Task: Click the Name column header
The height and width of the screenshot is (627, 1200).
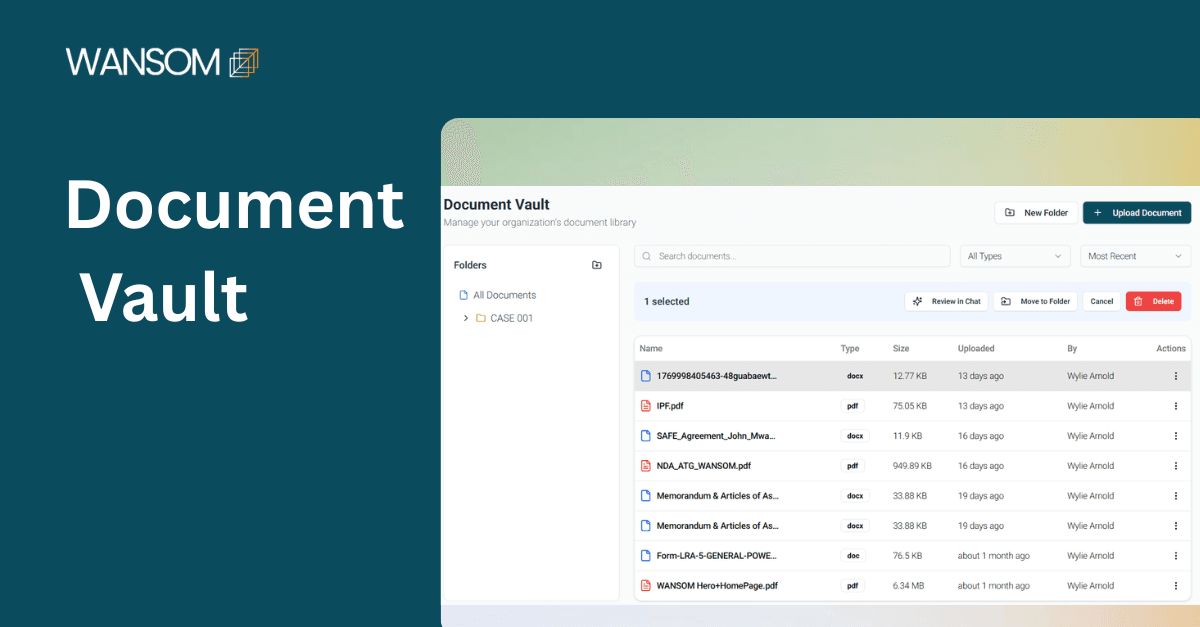Action: click(x=651, y=349)
